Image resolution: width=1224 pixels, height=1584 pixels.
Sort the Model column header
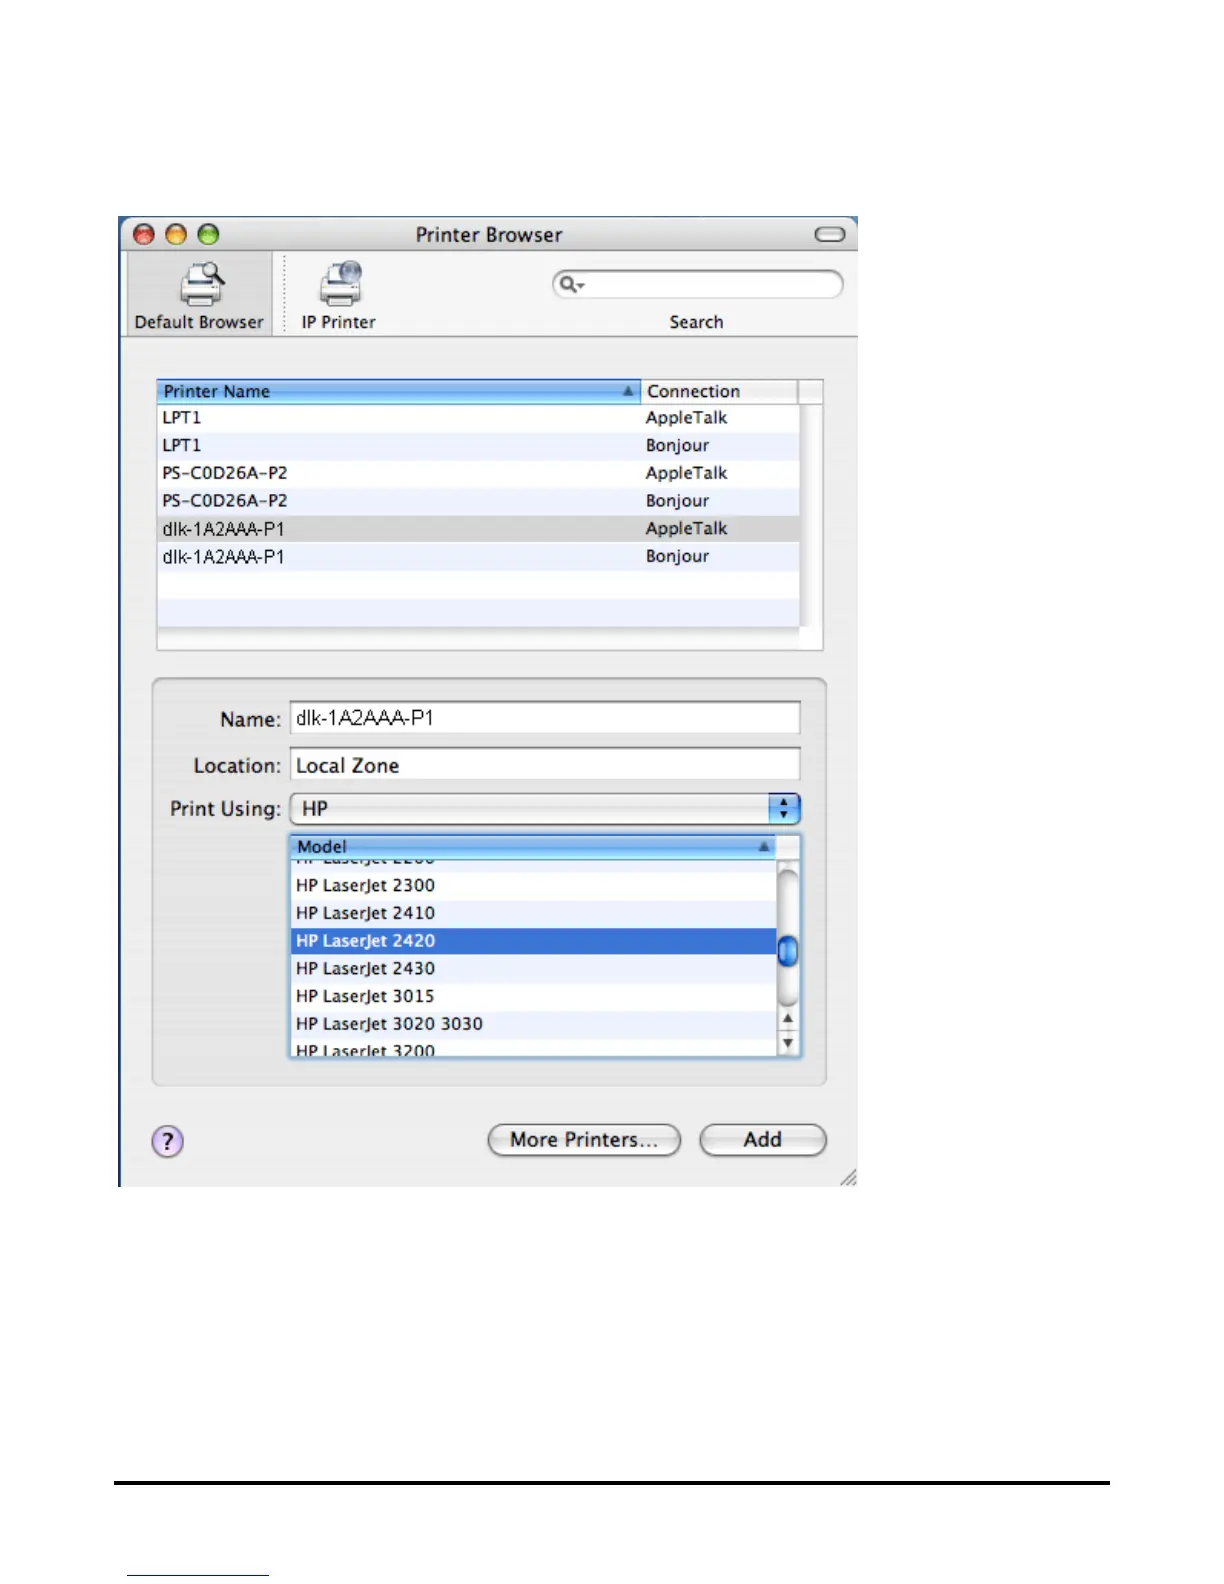coord(533,847)
